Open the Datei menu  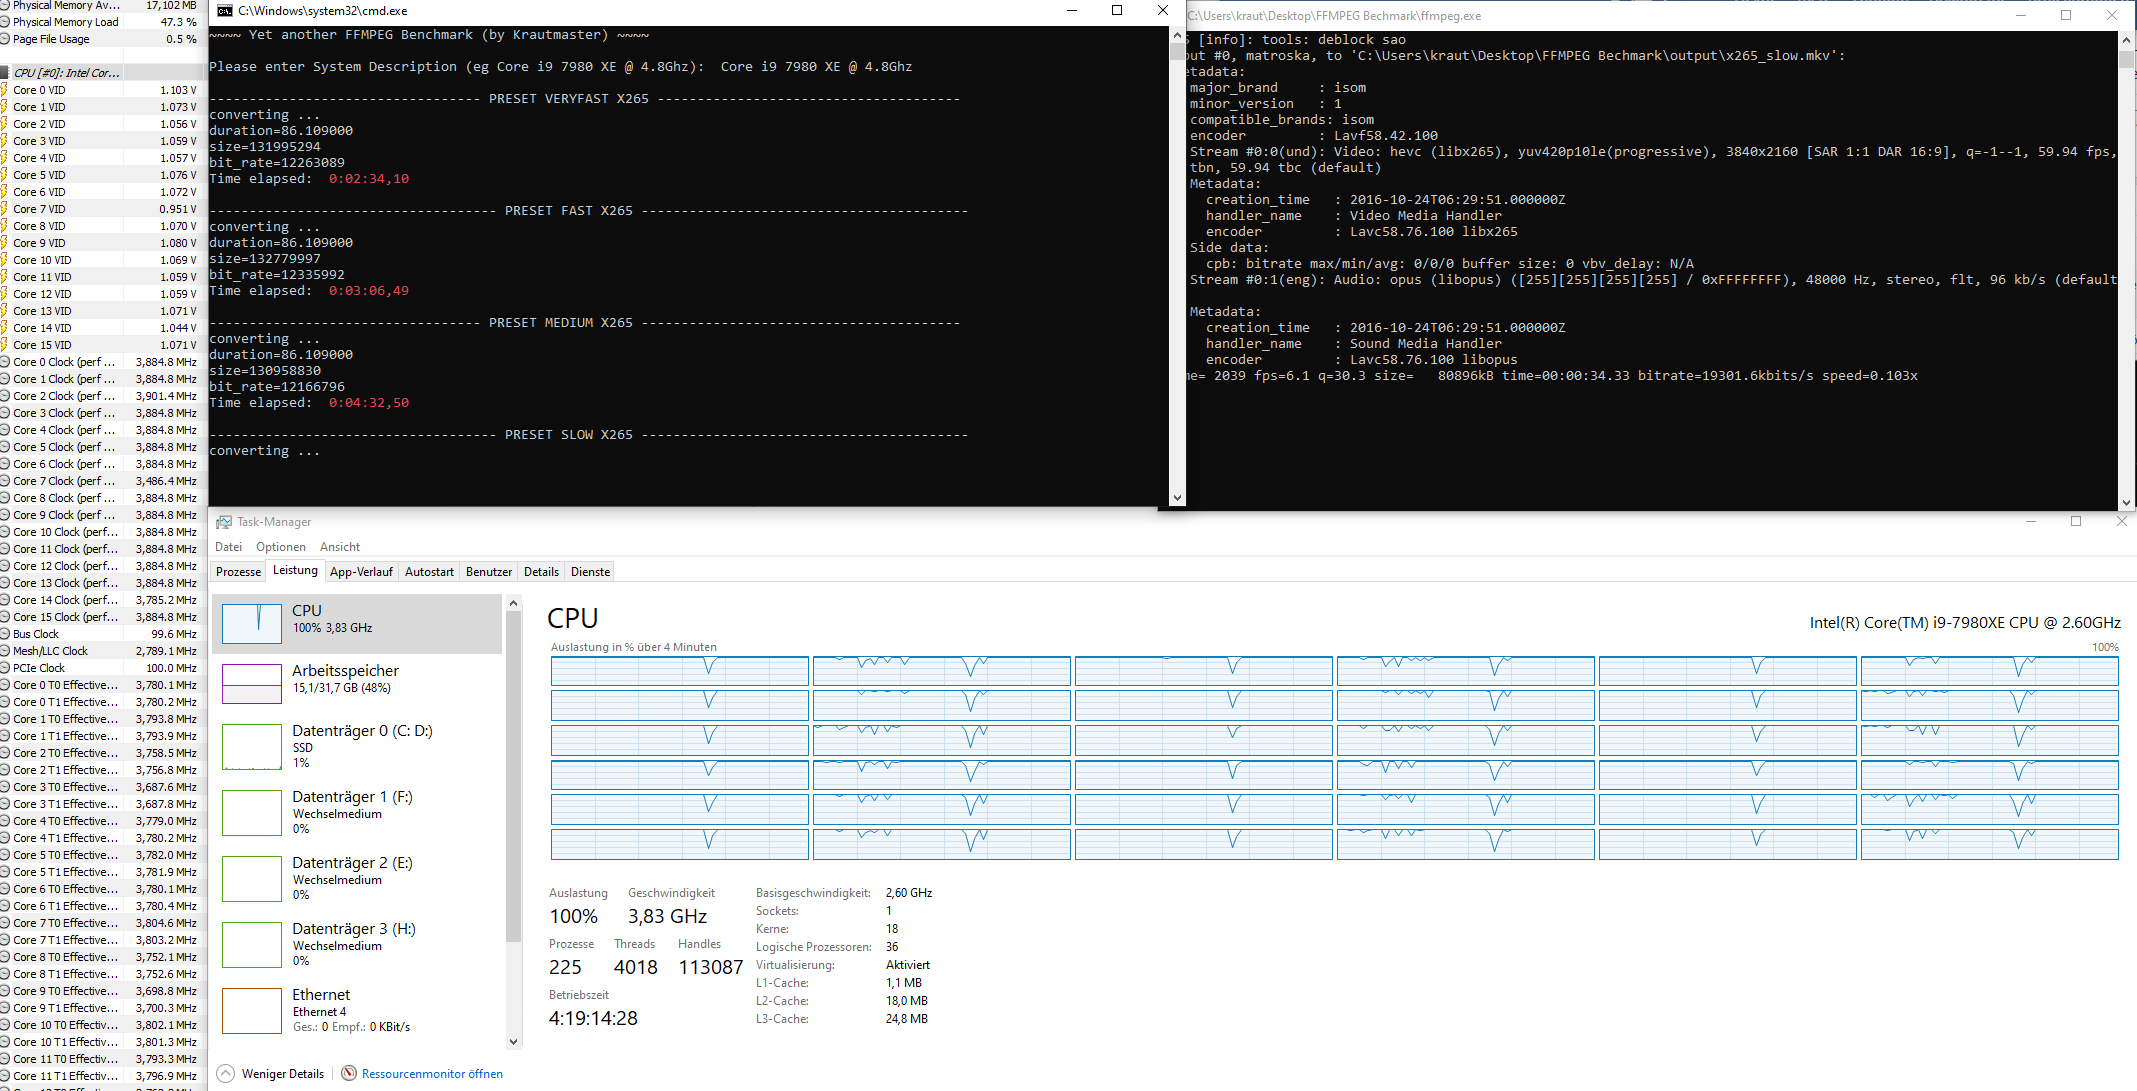point(228,547)
